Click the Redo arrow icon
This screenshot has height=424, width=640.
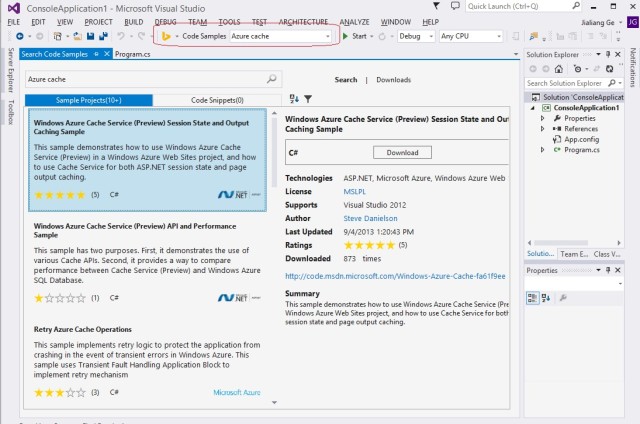click(x=141, y=36)
